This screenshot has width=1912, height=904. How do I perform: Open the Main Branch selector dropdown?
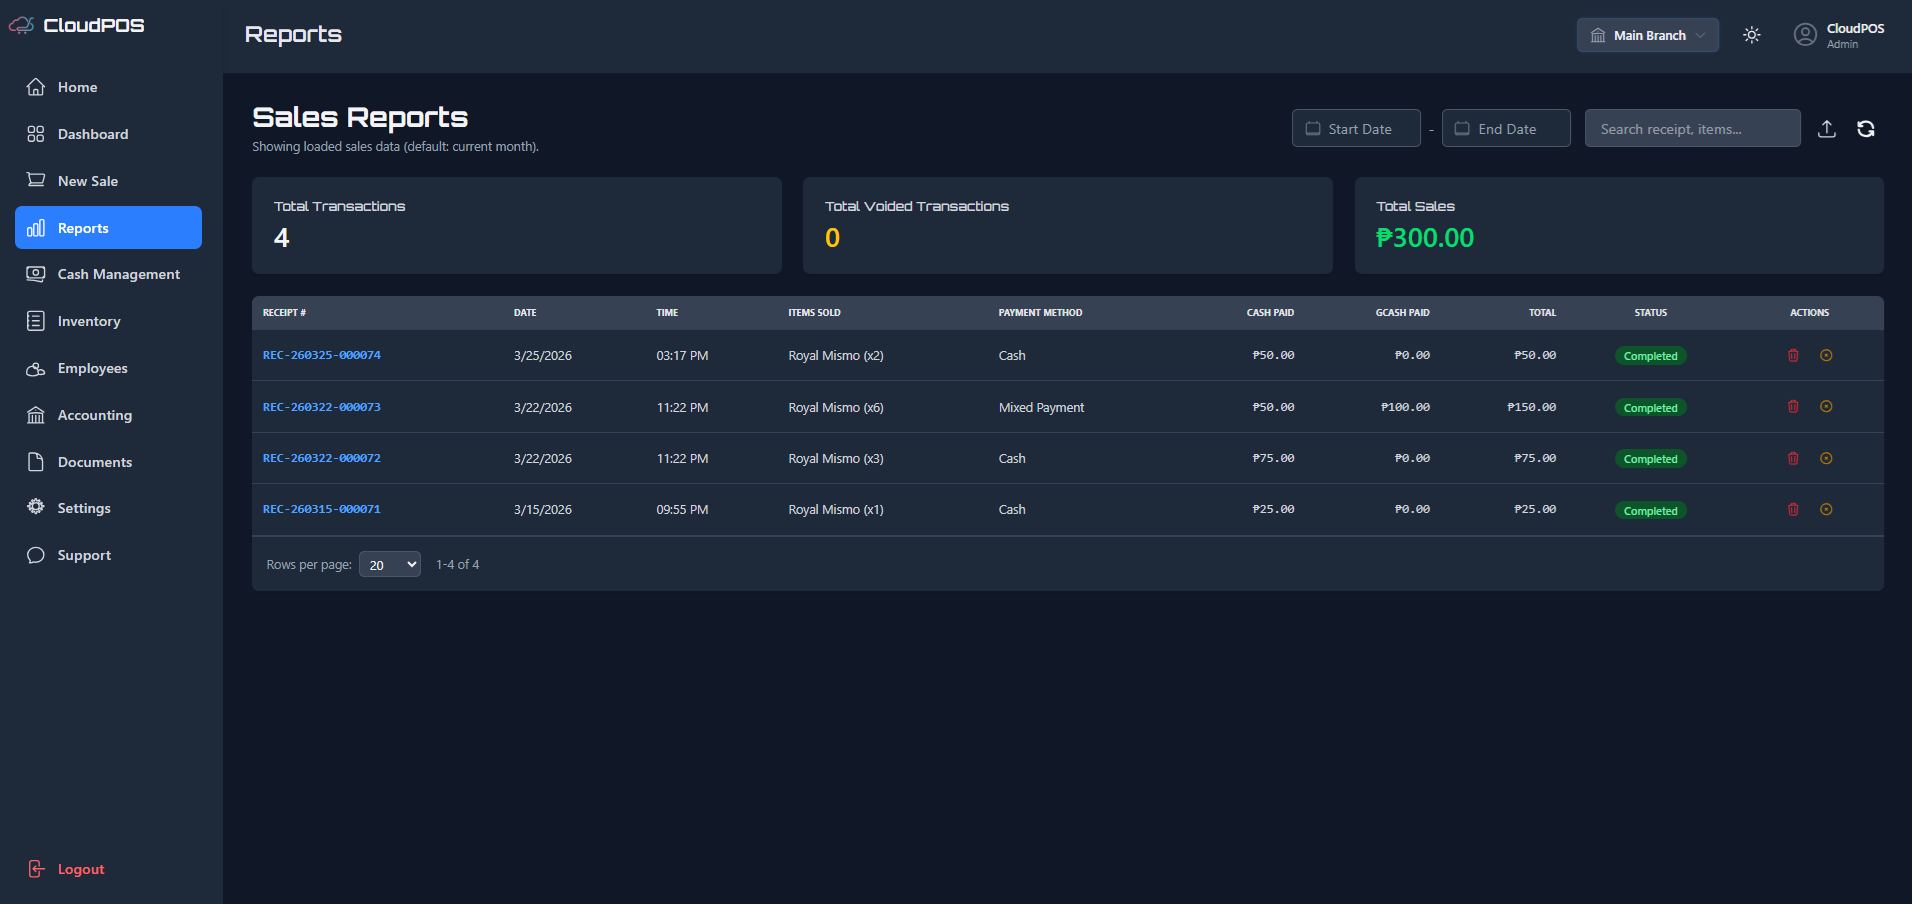pyautogui.click(x=1647, y=35)
